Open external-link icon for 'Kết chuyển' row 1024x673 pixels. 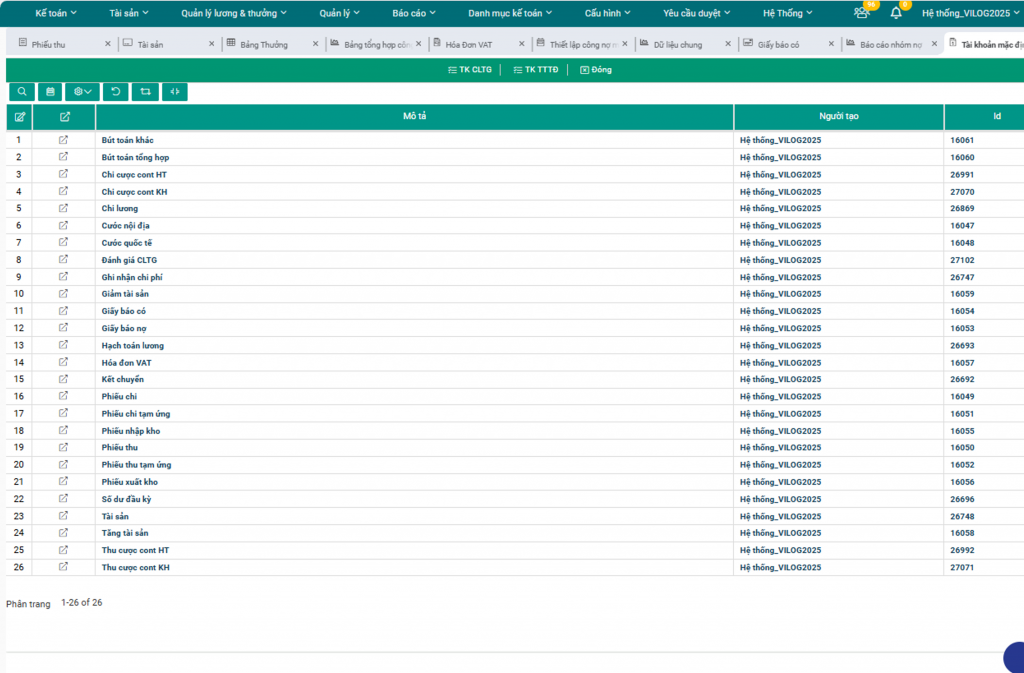(64, 379)
